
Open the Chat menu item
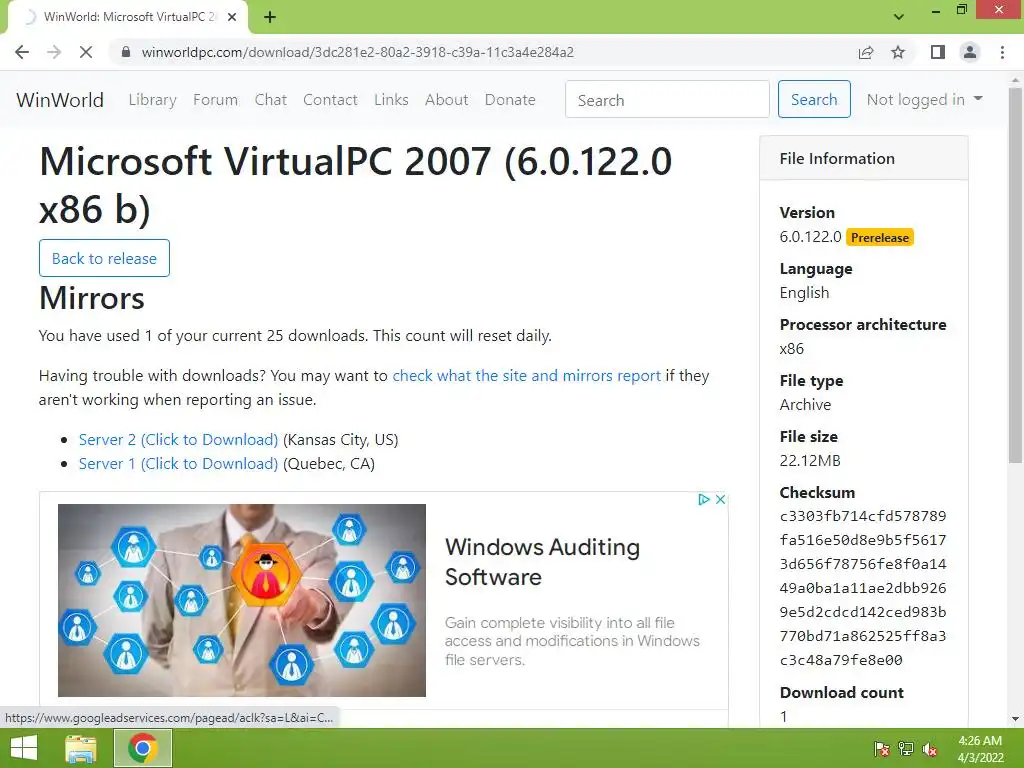[270, 99]
